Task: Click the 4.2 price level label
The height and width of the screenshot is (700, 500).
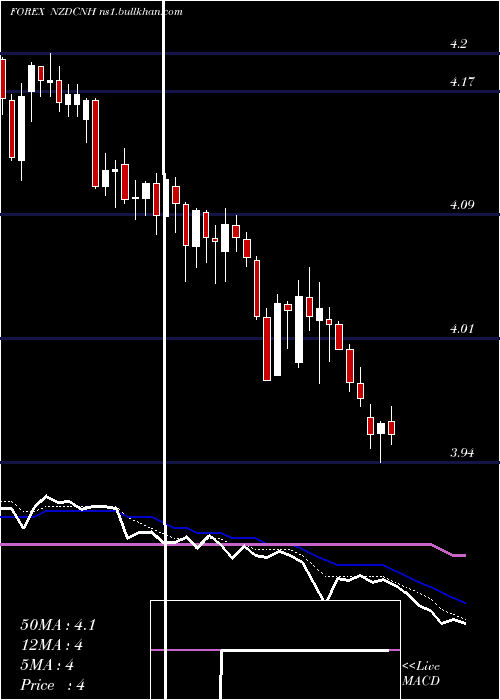Action: [x=458, y=44]
